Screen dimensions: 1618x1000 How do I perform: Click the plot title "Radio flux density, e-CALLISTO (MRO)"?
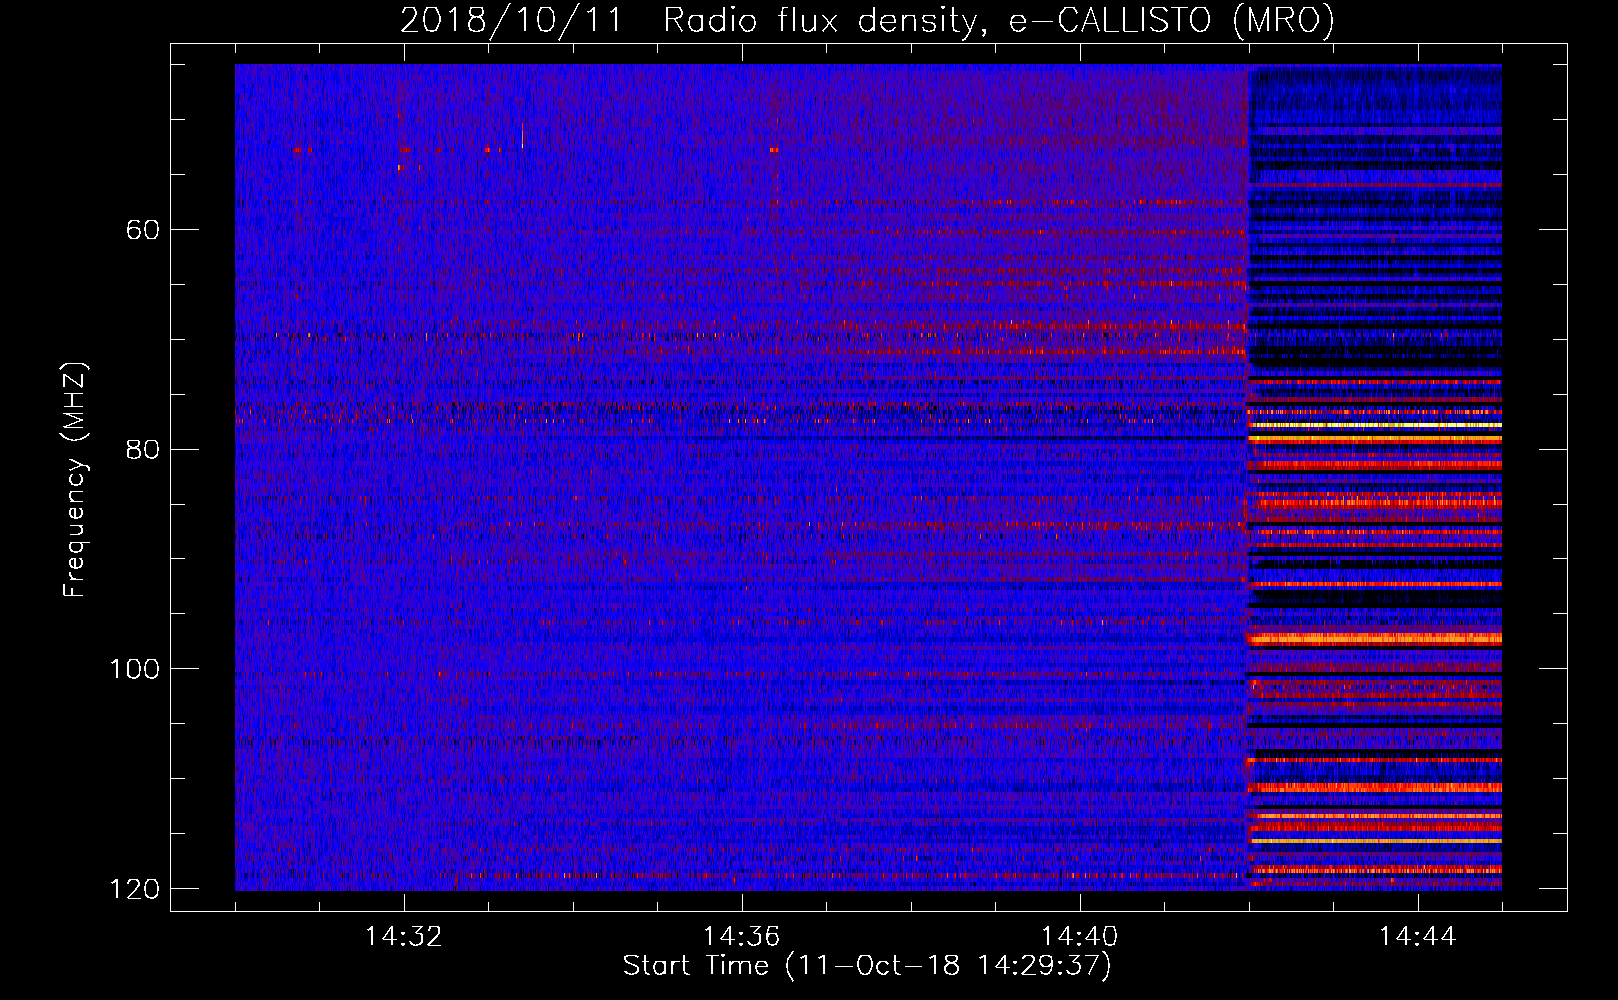999,20
